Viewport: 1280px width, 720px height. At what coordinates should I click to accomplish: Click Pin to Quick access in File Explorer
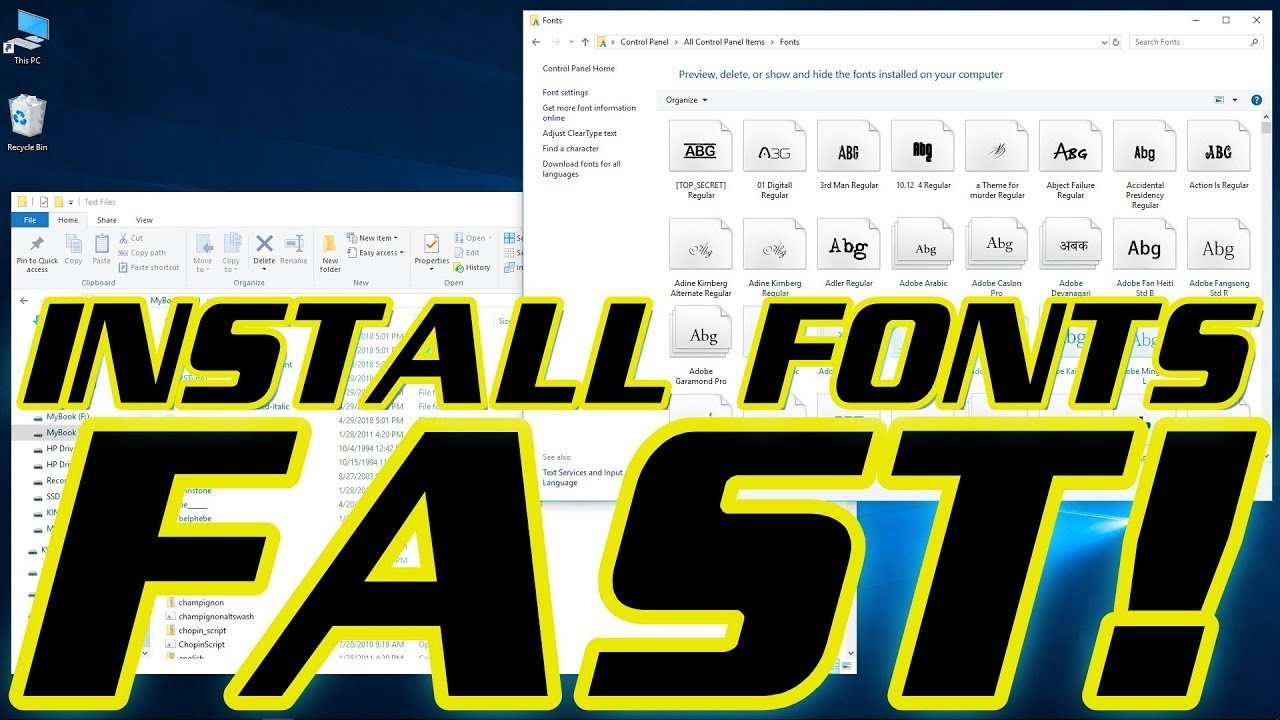coord(37,255)
